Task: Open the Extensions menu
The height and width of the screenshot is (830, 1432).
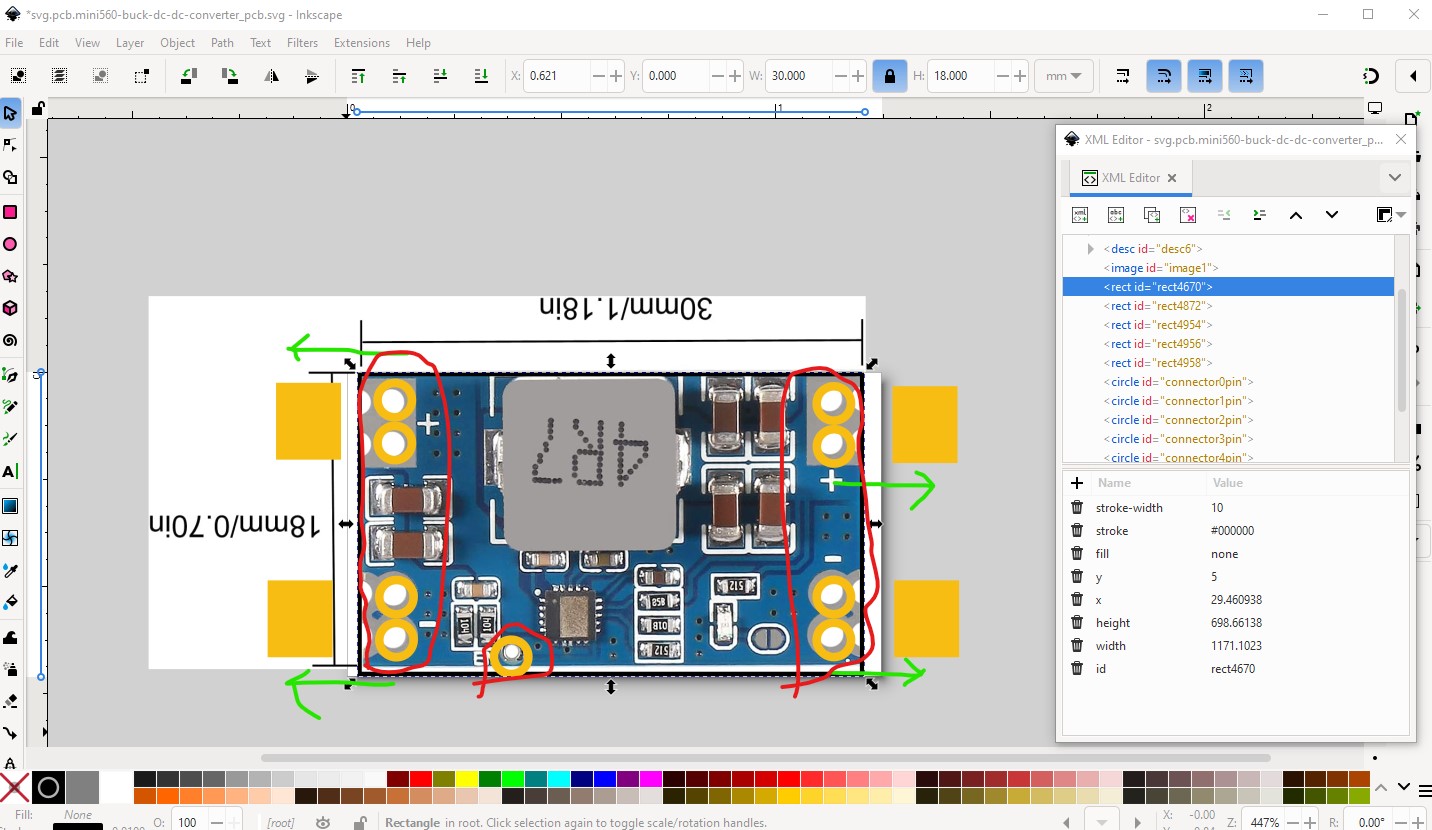Action: (x=361, y=43)
